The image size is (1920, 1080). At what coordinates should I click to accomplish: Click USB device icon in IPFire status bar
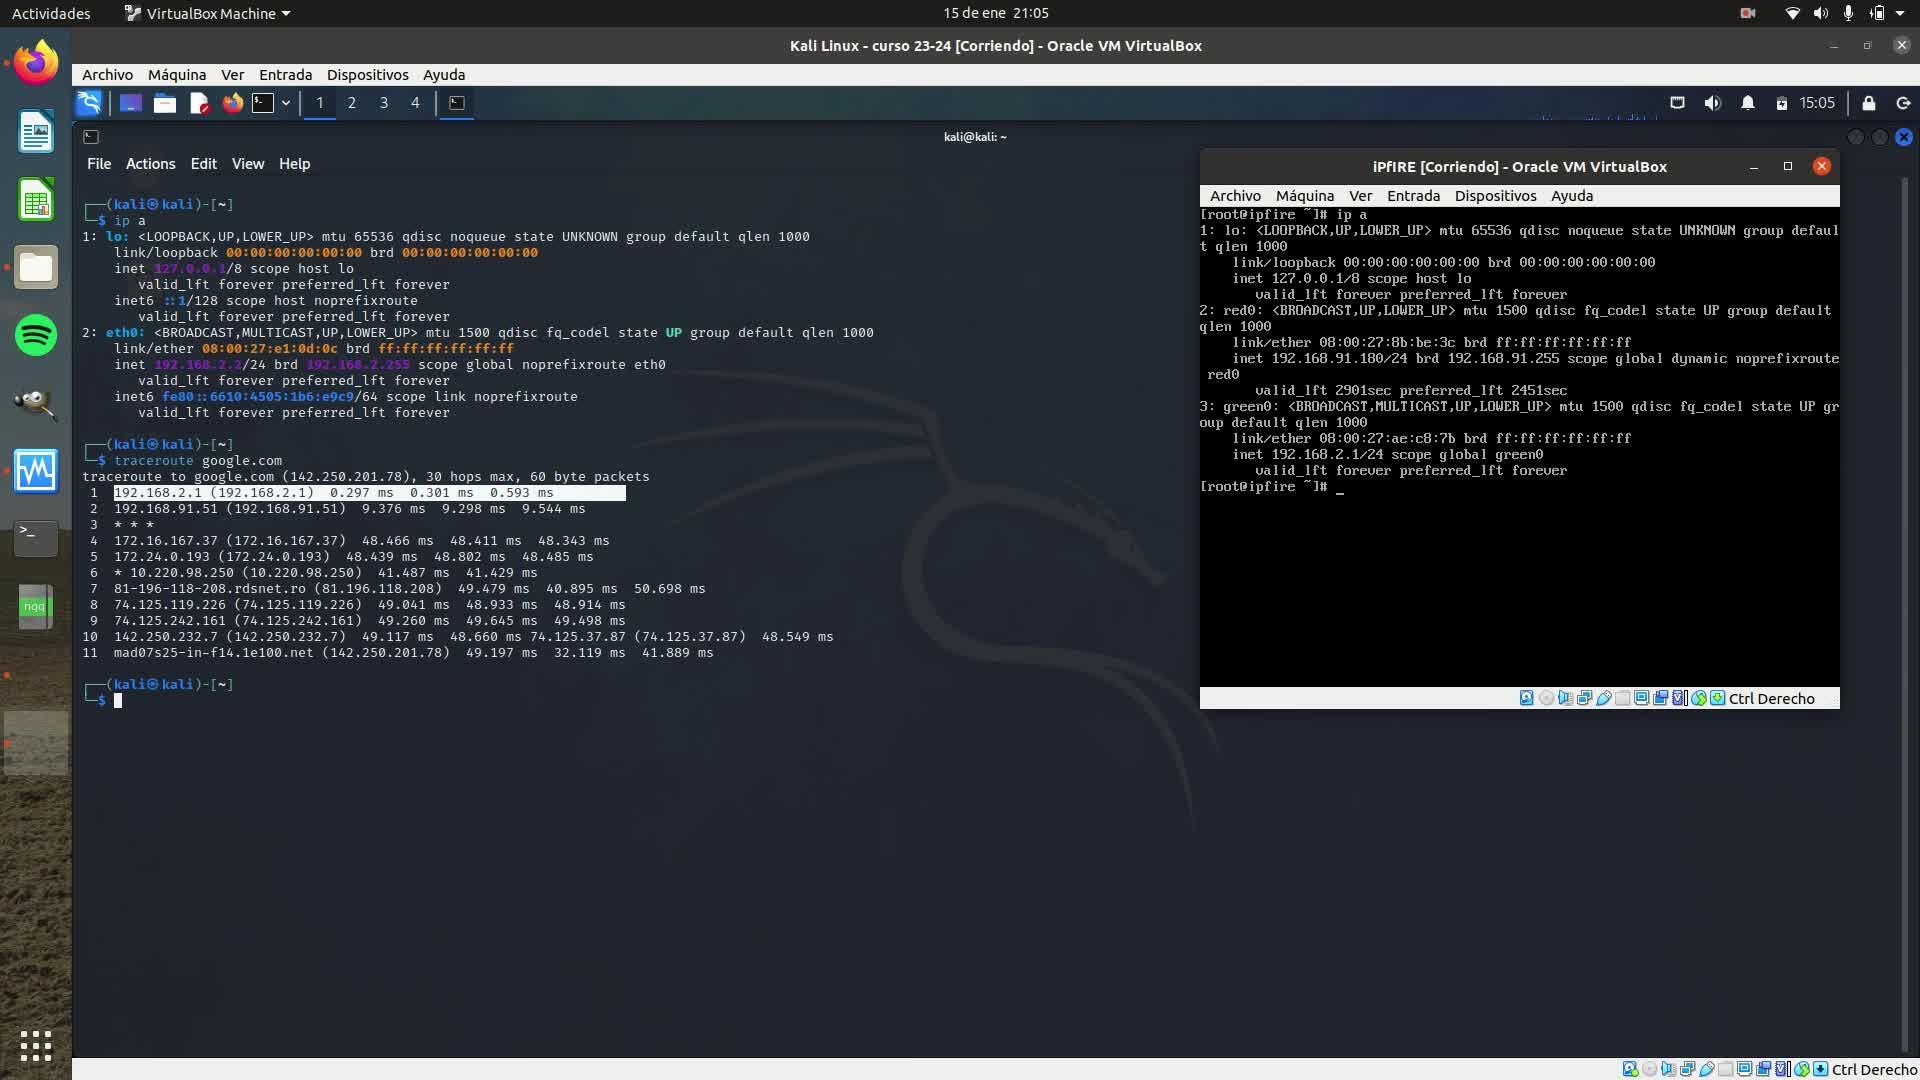click(1604, 698)
